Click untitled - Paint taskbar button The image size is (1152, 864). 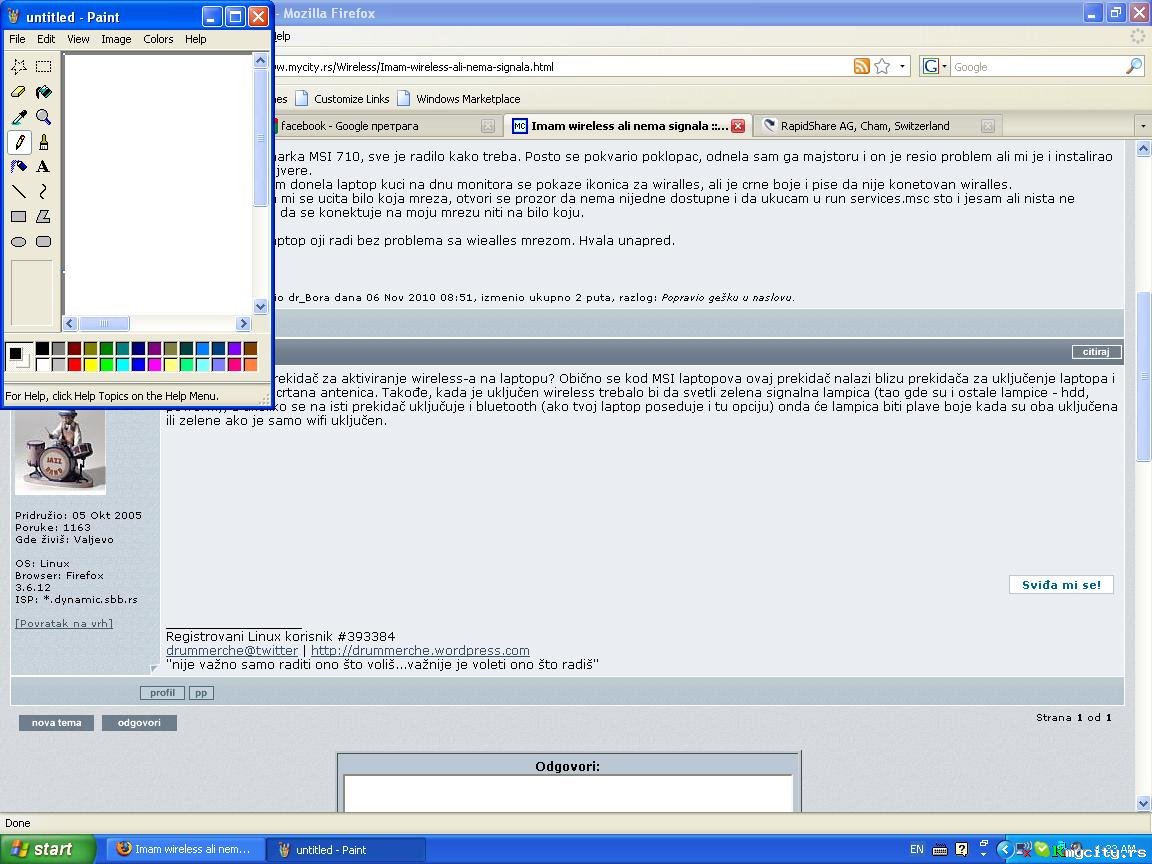pos(345,849)
